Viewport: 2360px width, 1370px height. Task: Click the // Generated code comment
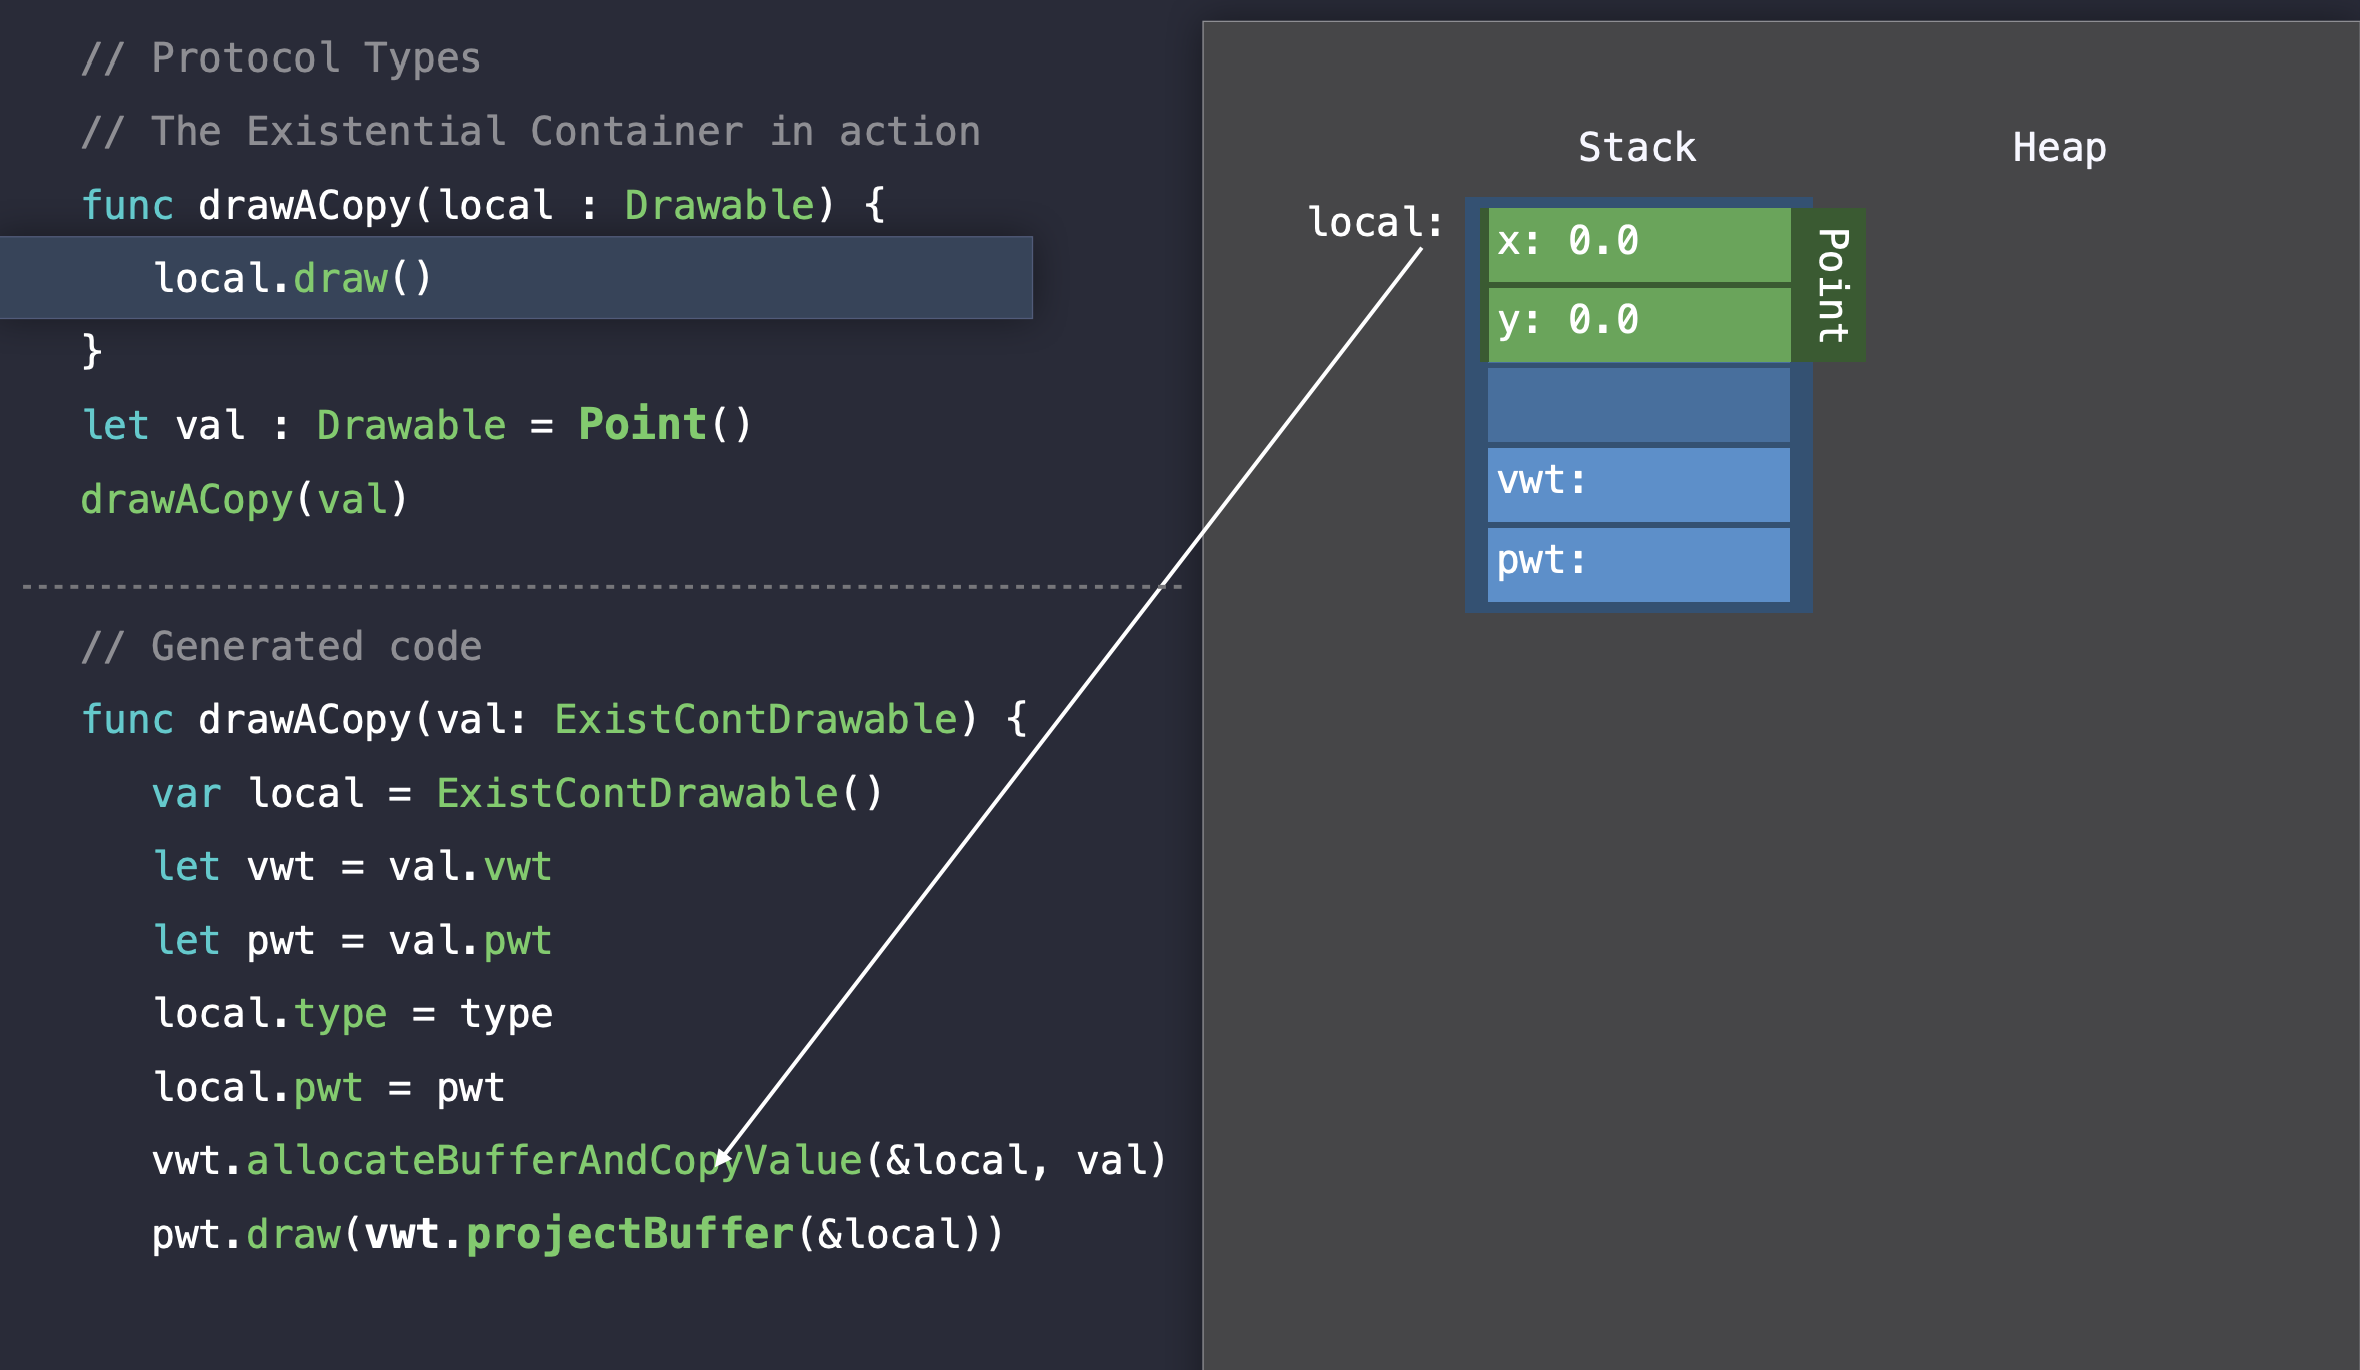click(281, 647)
